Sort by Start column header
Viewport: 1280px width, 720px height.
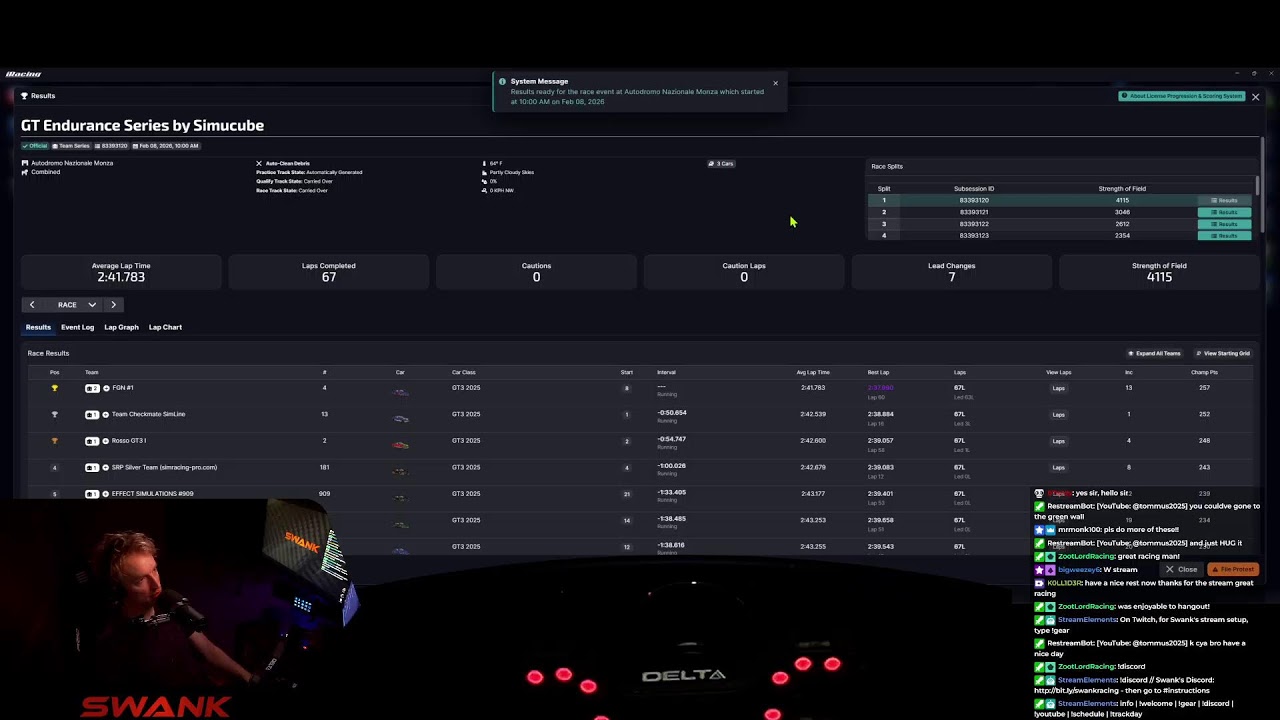pyautogui.click(x=627, y=373)
